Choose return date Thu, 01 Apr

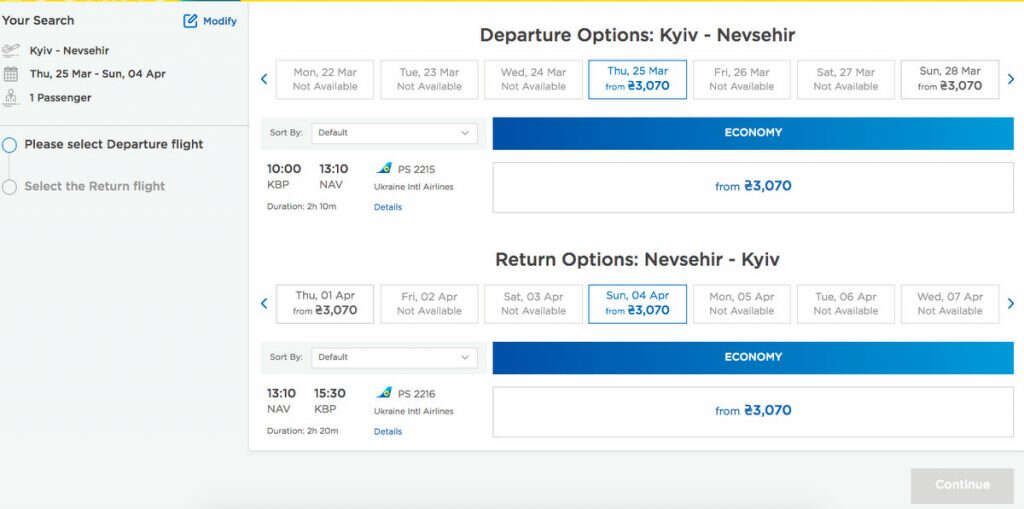pyautogui.click(x=325, y=303)
